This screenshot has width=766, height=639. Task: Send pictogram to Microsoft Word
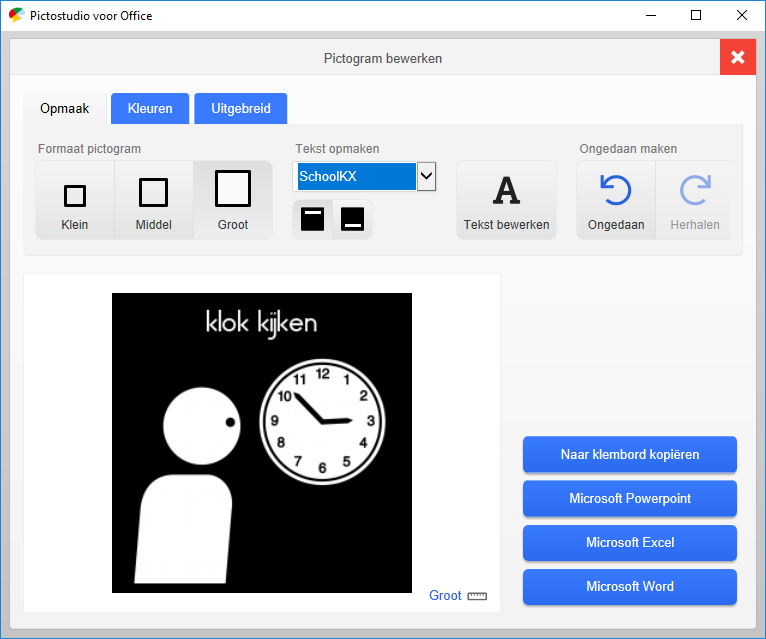pyautogui.click(x=630, y=586)
